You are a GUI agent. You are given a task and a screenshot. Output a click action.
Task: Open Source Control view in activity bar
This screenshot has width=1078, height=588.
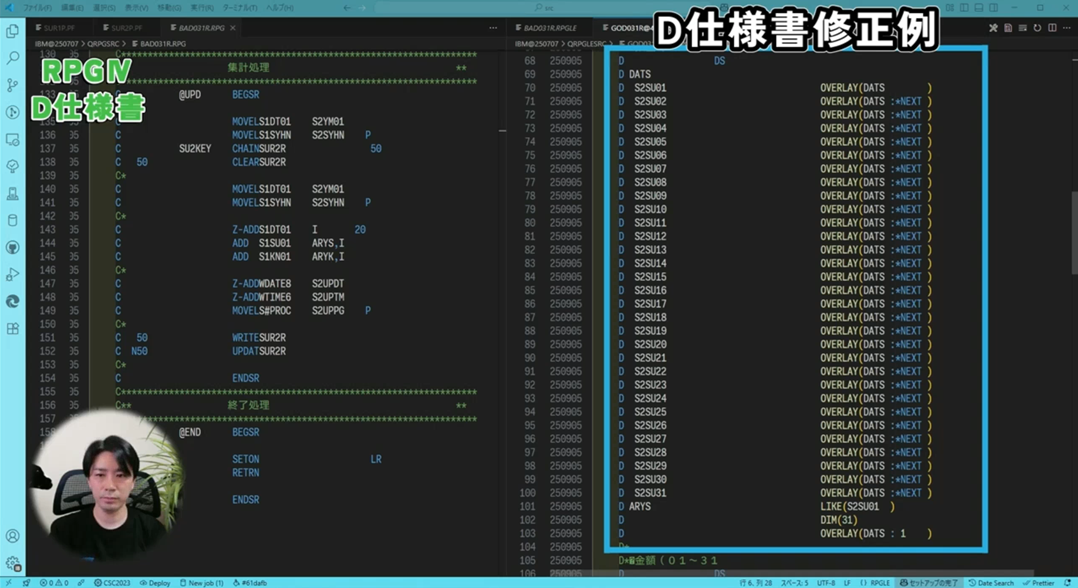click(13, 85)
